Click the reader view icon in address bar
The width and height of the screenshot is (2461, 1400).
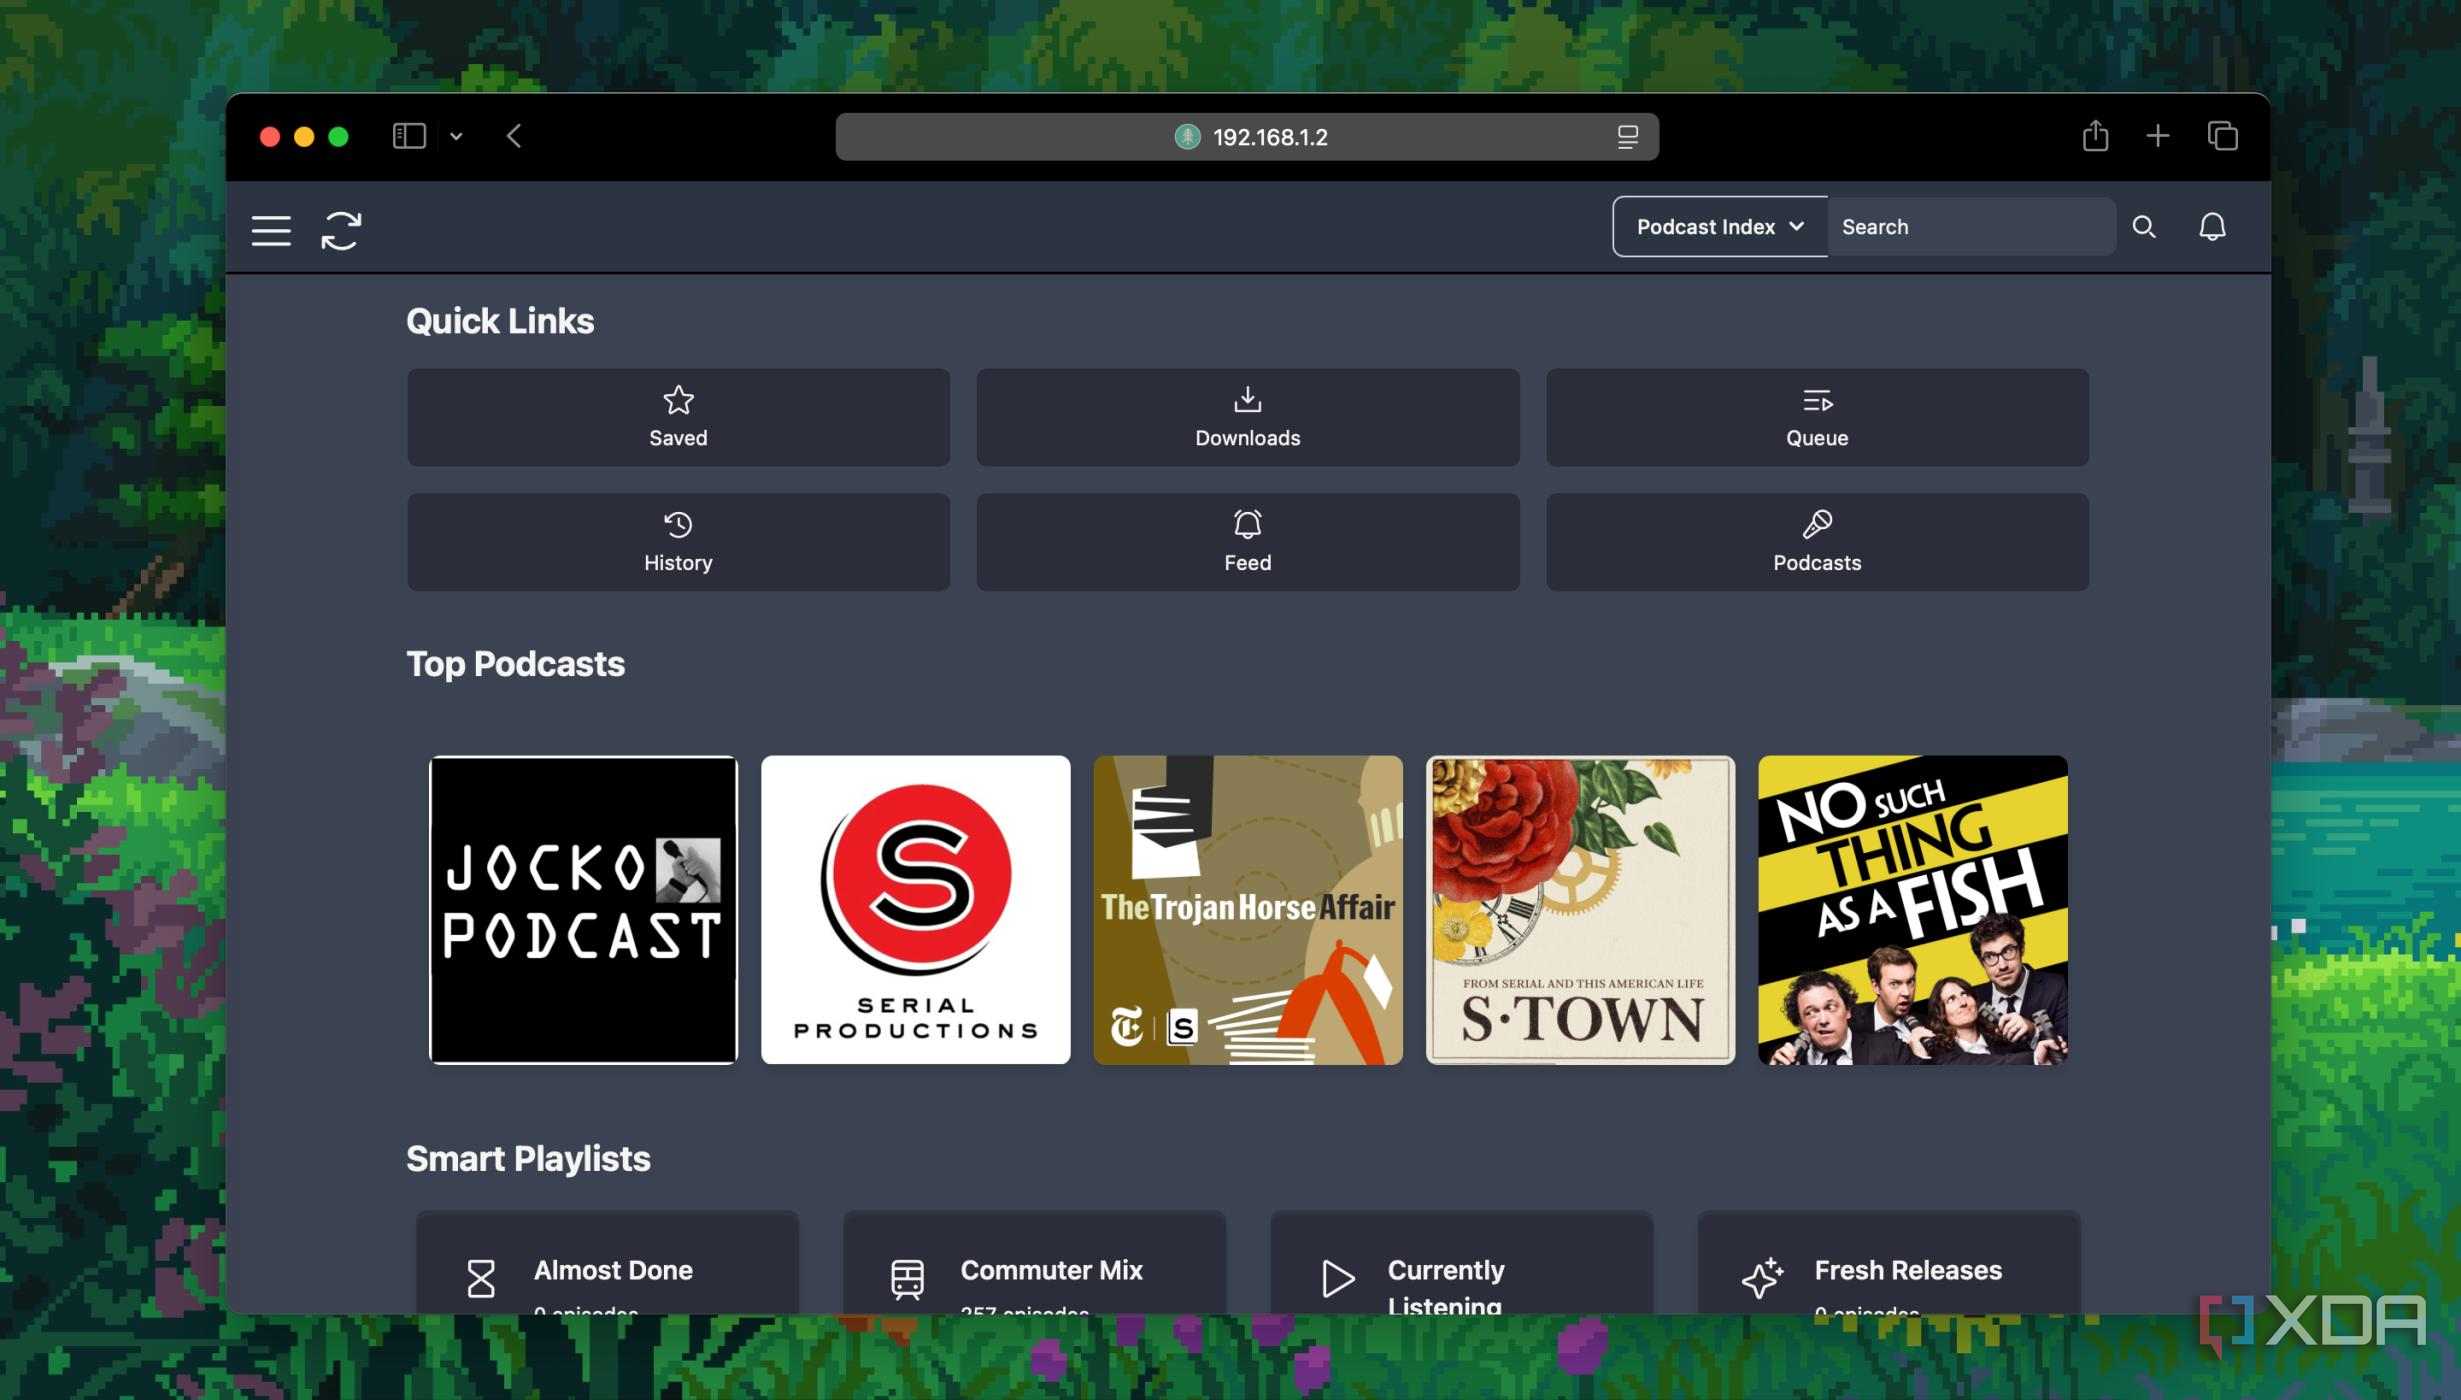1627,137
